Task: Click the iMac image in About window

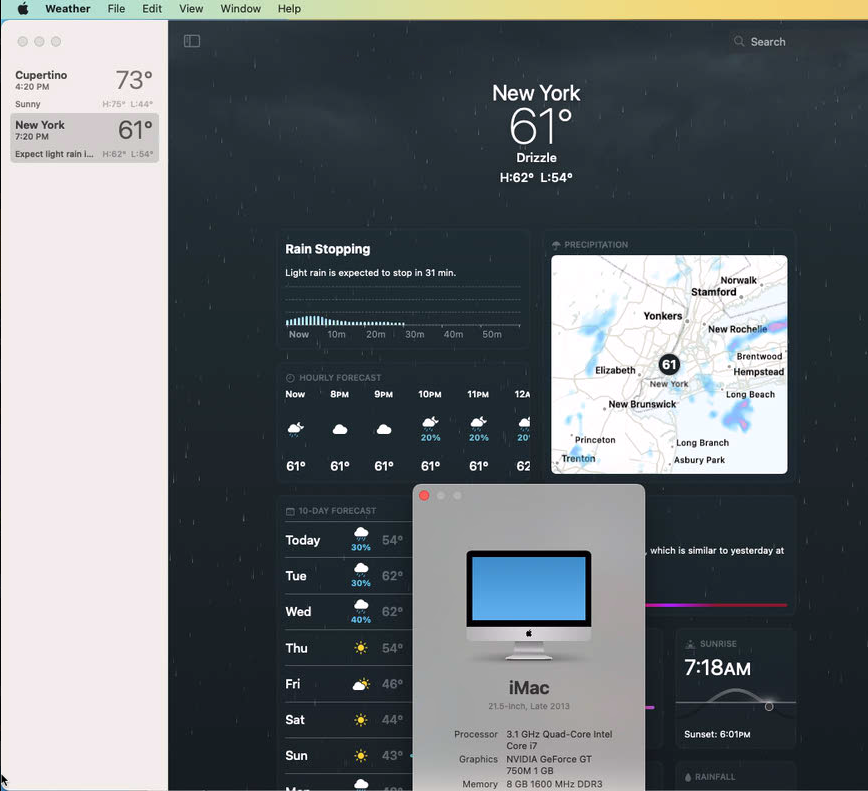Action: [529, 604]
